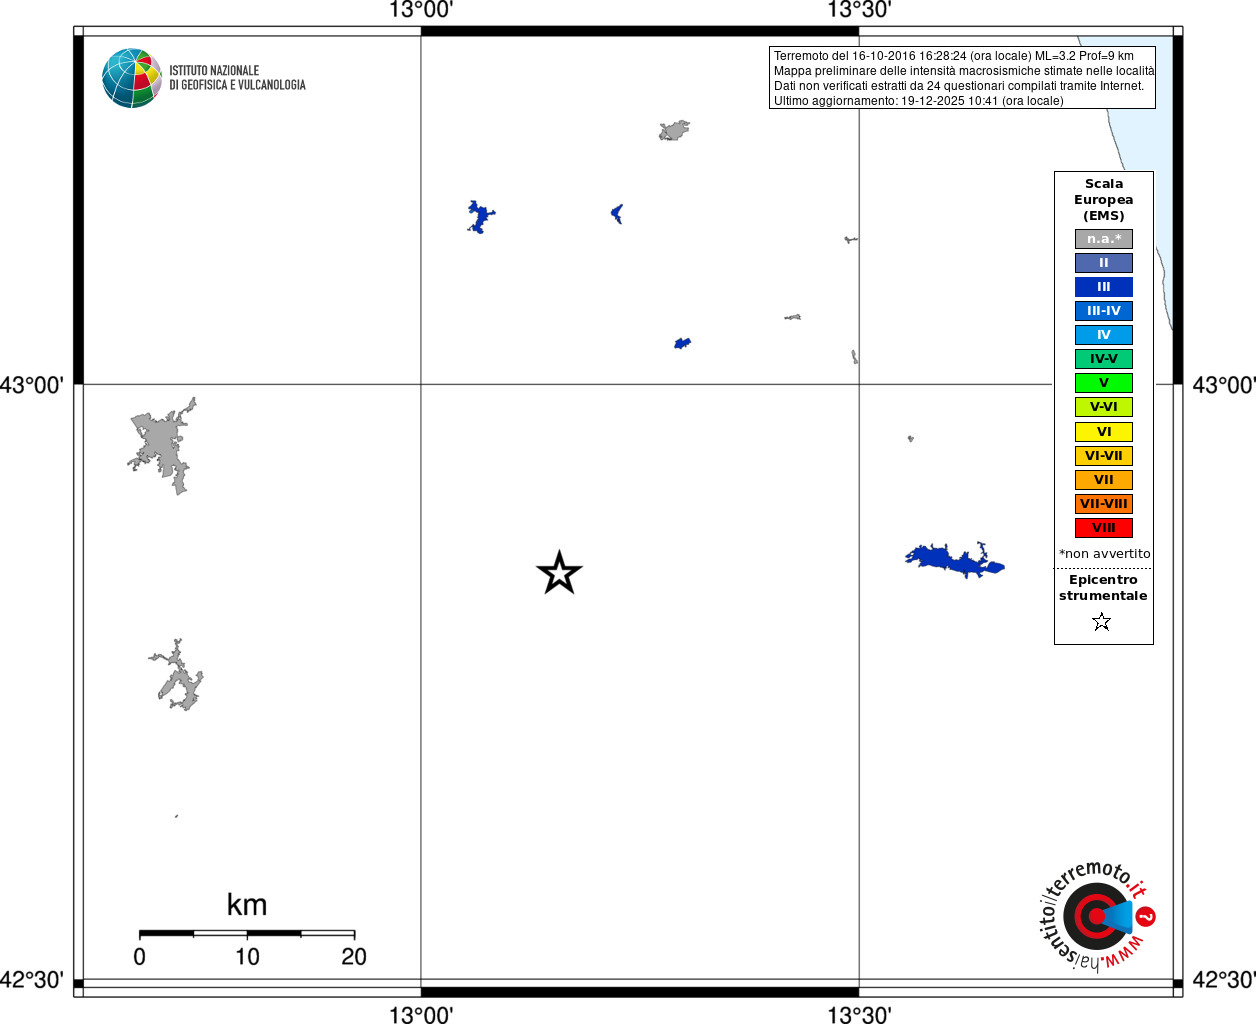Select the V-VI yellow-green legend swatch

[1104, 407]
